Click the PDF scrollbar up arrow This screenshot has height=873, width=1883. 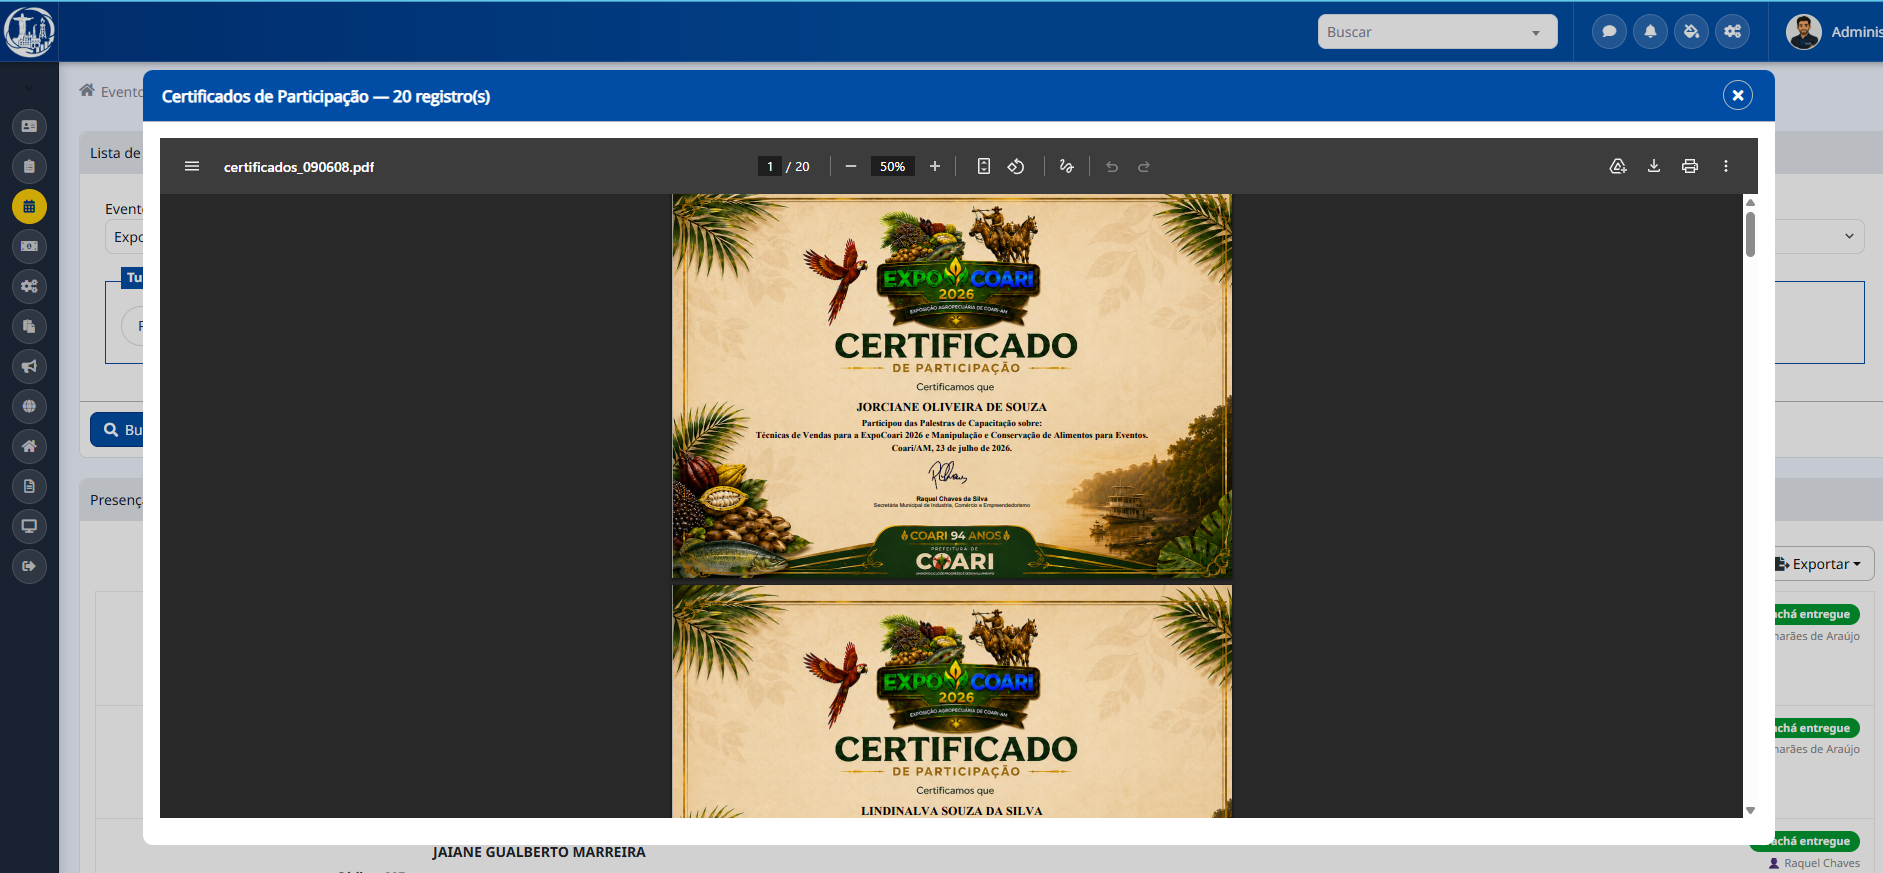tap(1750, 202)
